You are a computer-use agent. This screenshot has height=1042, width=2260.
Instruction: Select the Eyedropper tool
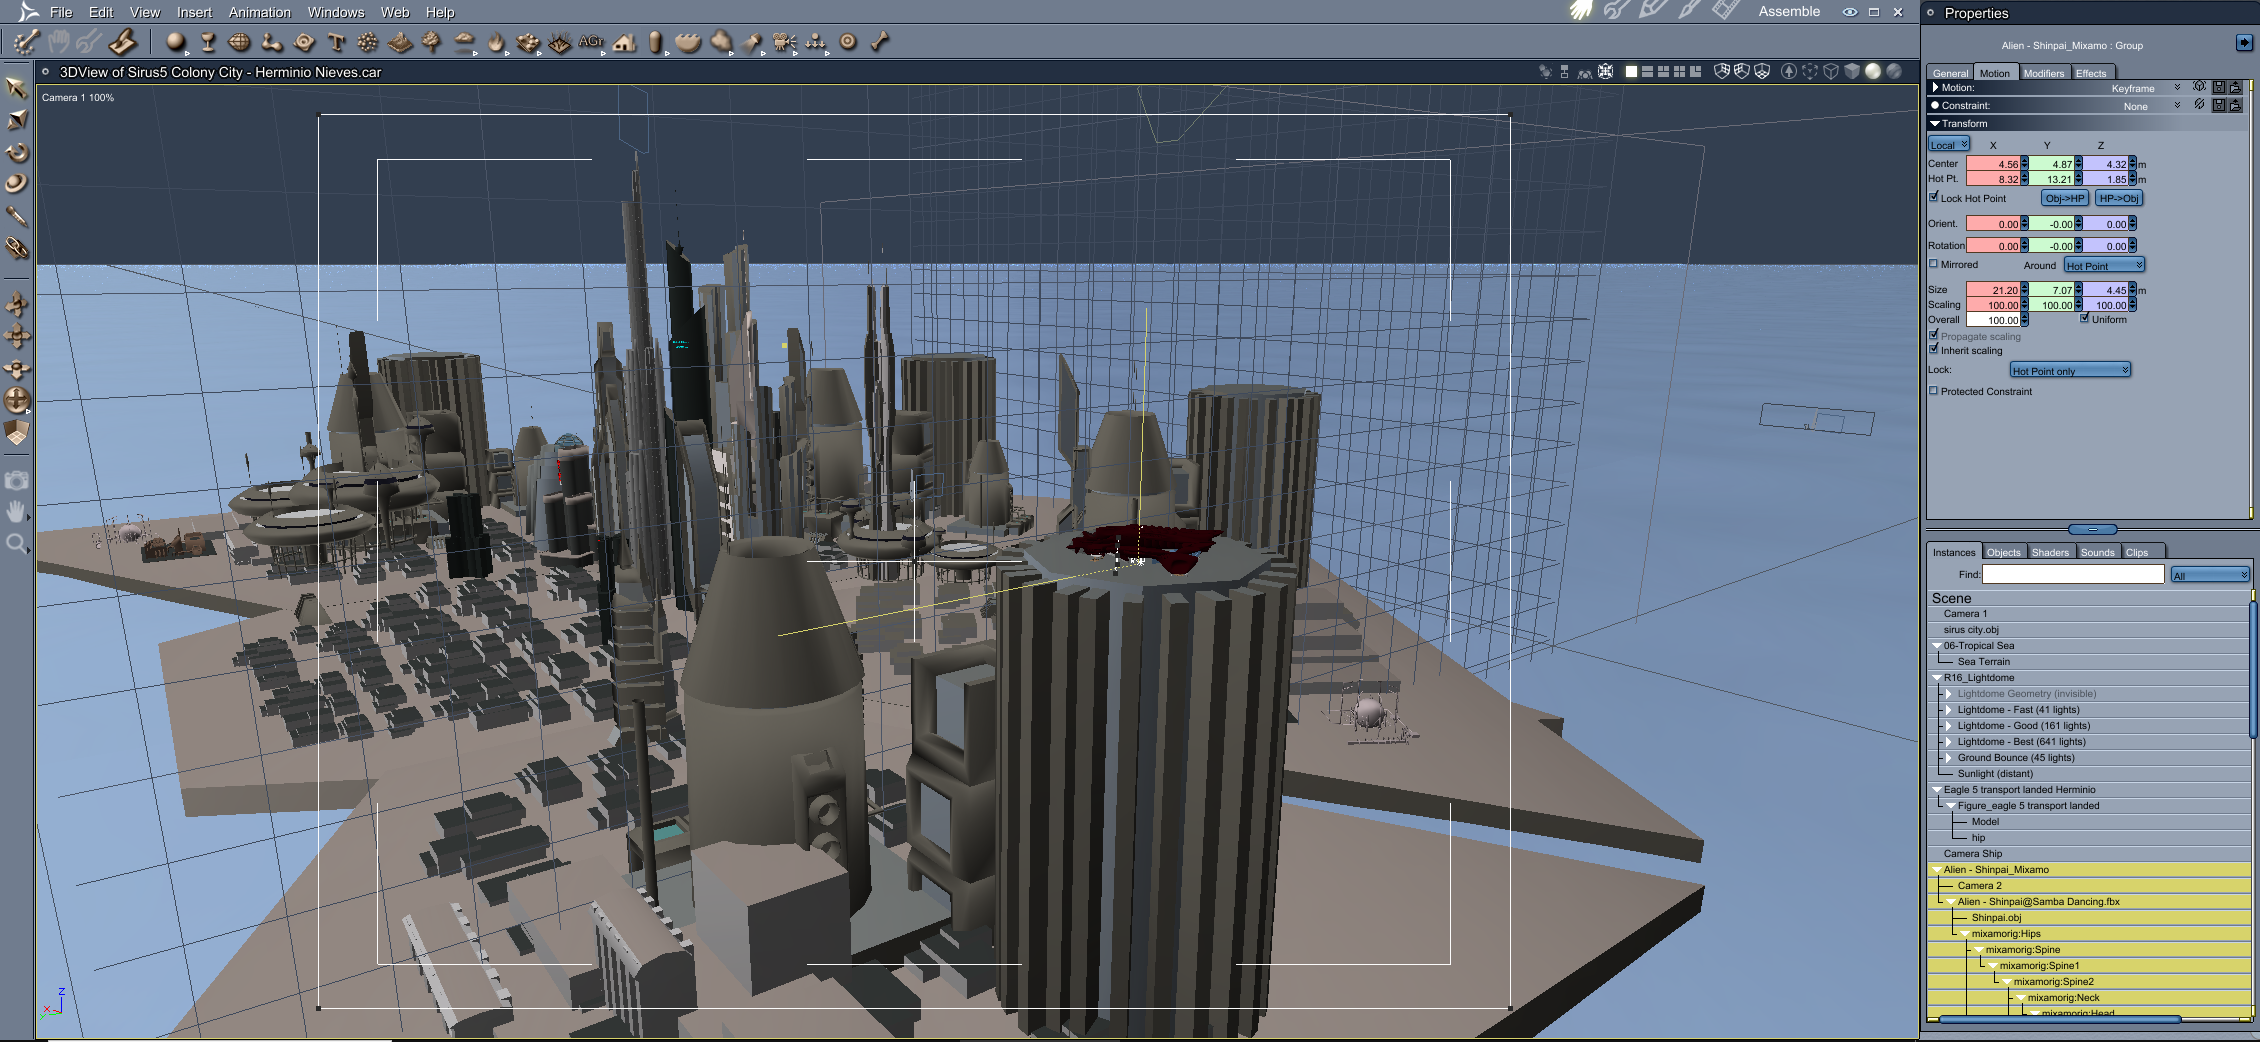[16, 216]
